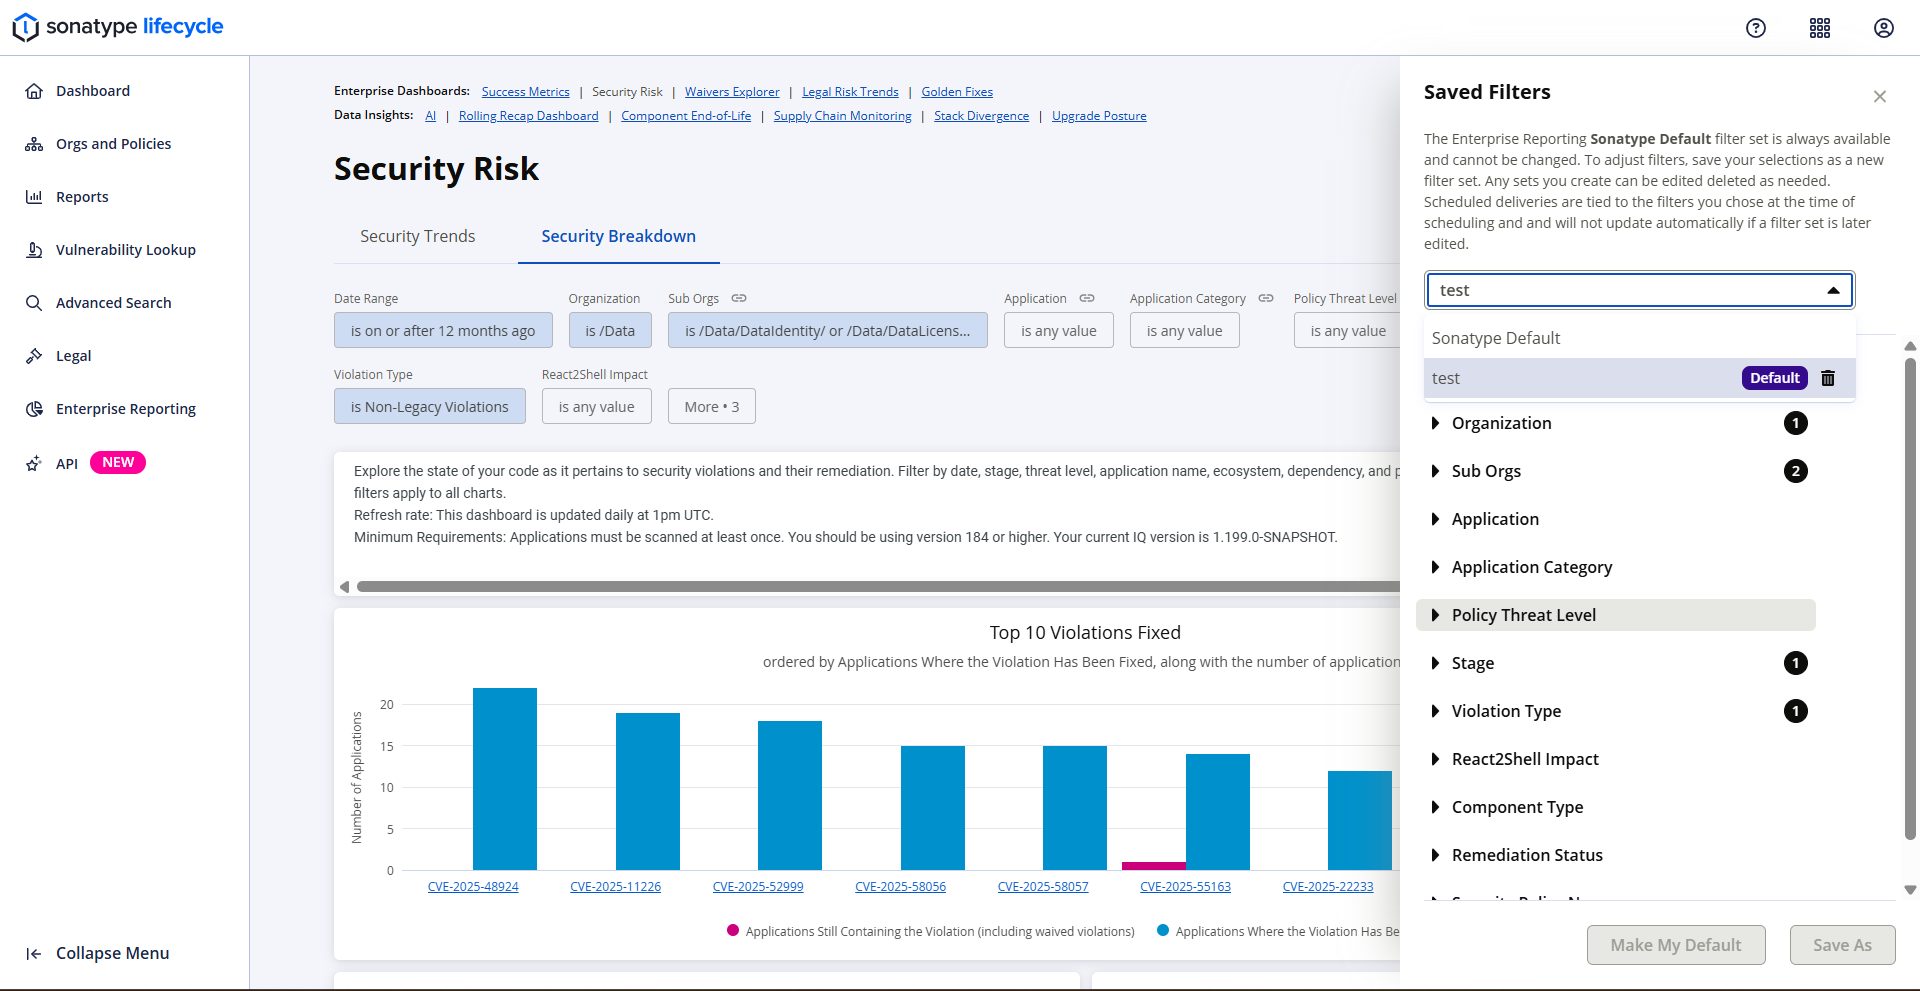Open the Rolling Recap Dashboard link
The image size is (1920, 991).
click(529, 116)
